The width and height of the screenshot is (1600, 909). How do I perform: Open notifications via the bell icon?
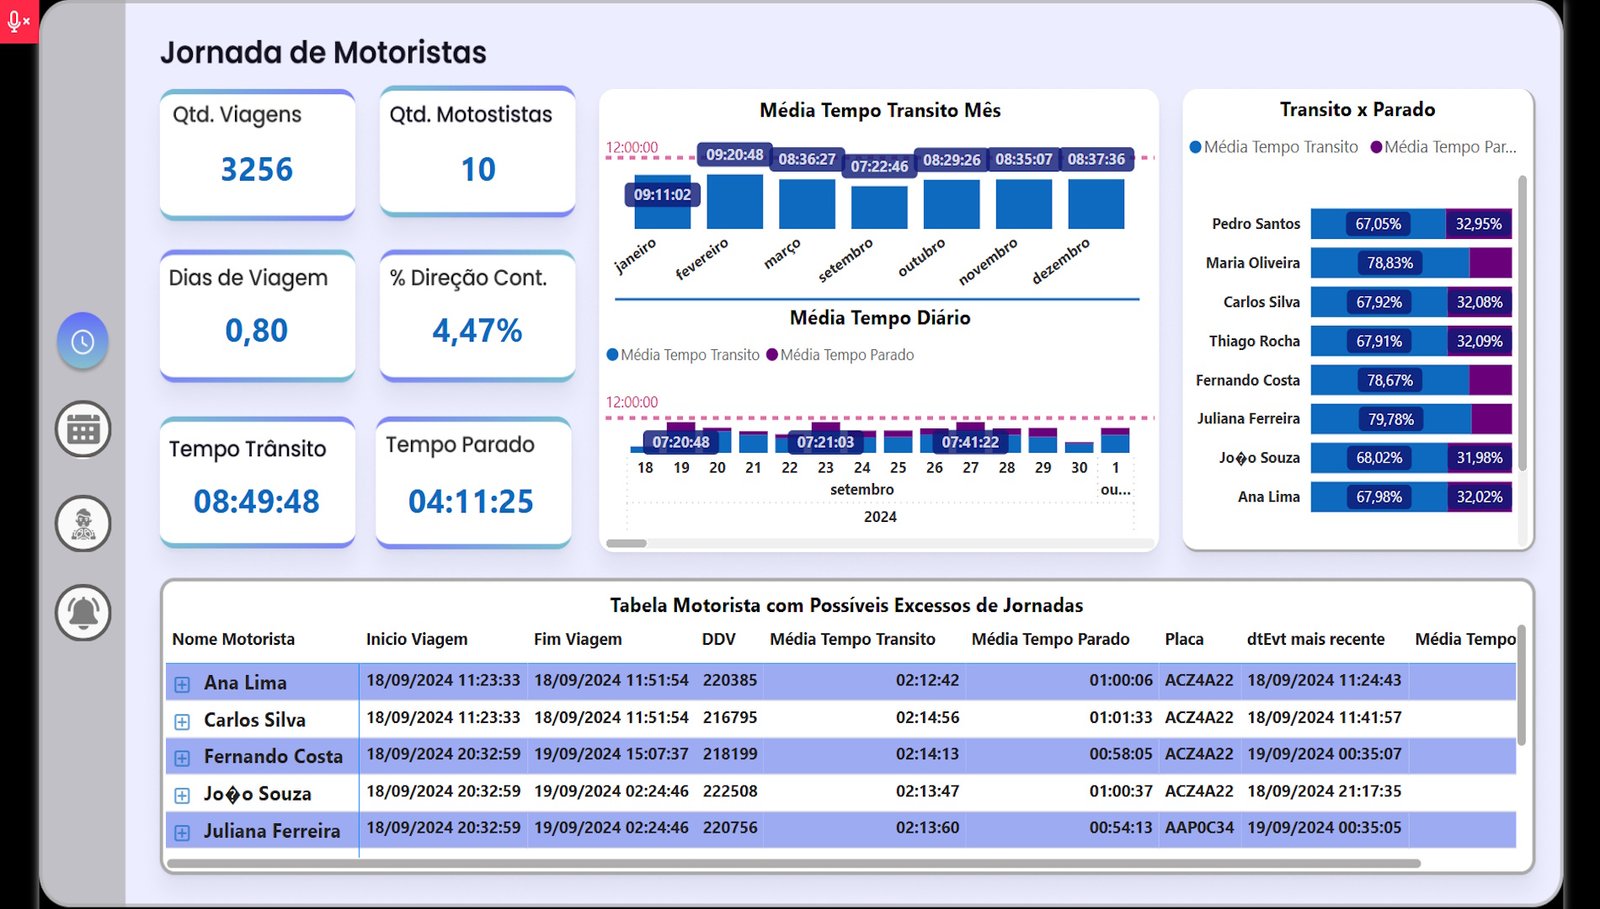pyautogui.click(x=82, y=612)
